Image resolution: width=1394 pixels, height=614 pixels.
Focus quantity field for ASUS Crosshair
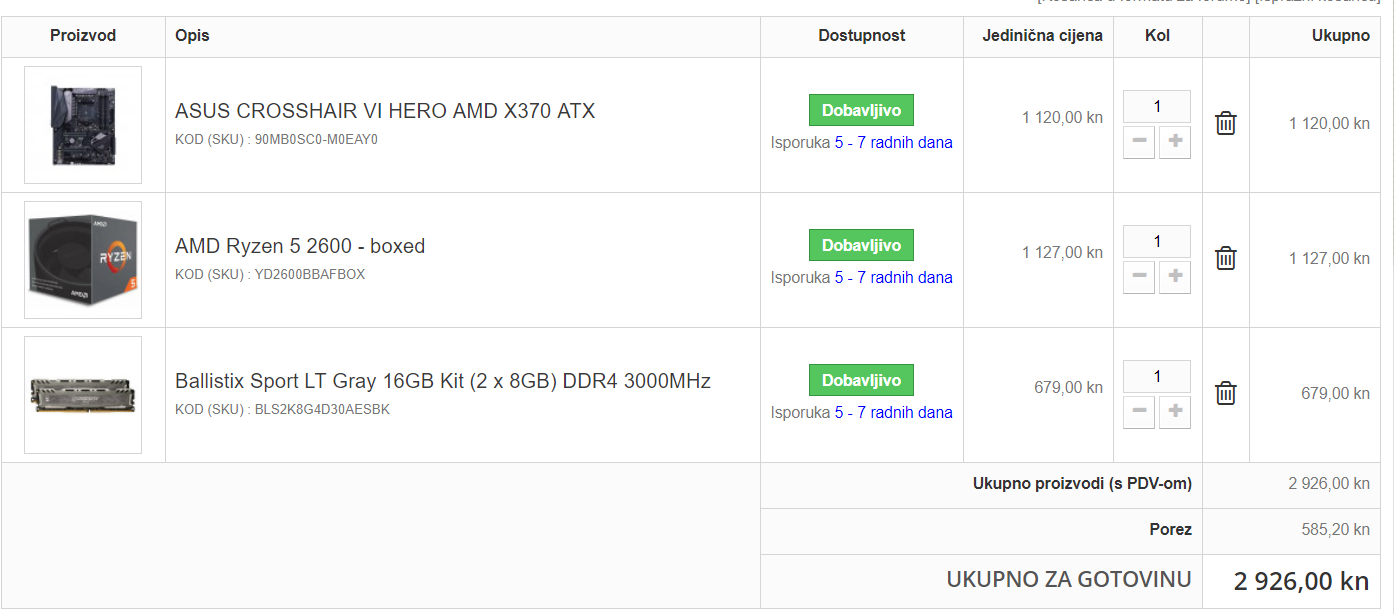(1157, 107)
